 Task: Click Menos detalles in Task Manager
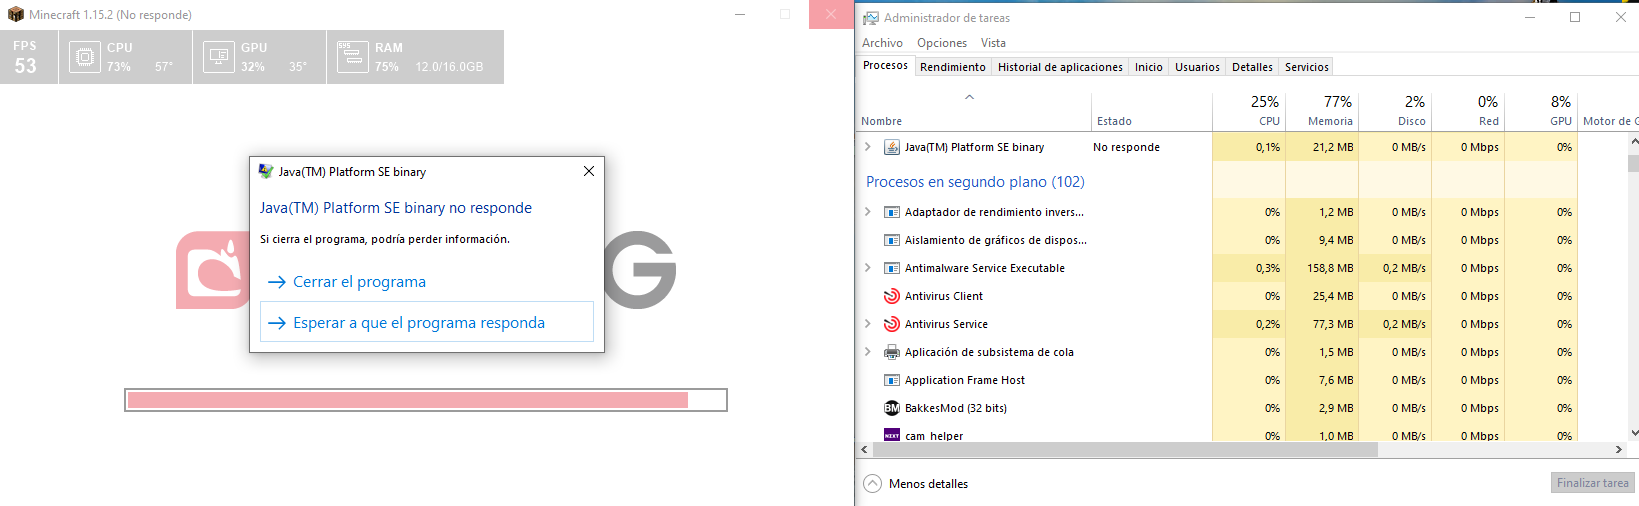[916, 484]
